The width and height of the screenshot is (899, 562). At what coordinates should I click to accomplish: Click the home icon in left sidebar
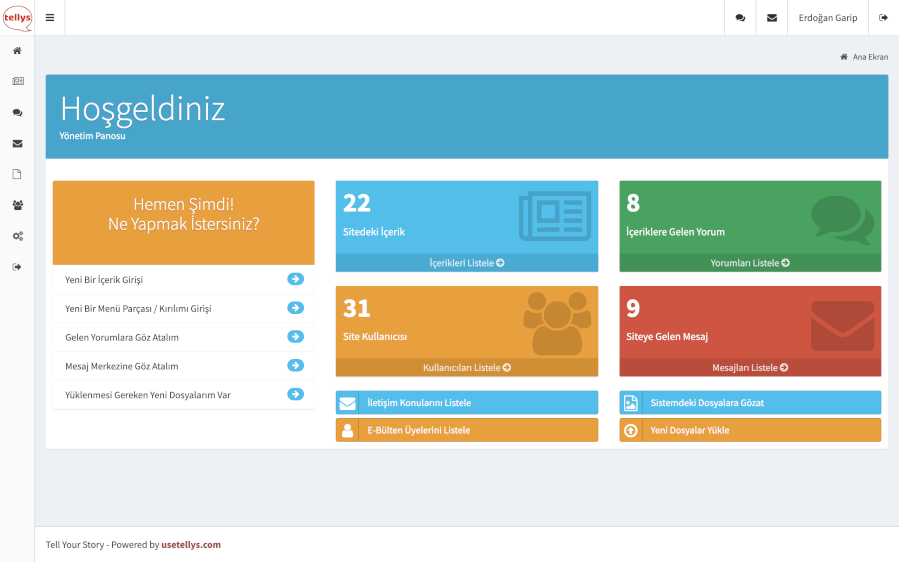17,51
